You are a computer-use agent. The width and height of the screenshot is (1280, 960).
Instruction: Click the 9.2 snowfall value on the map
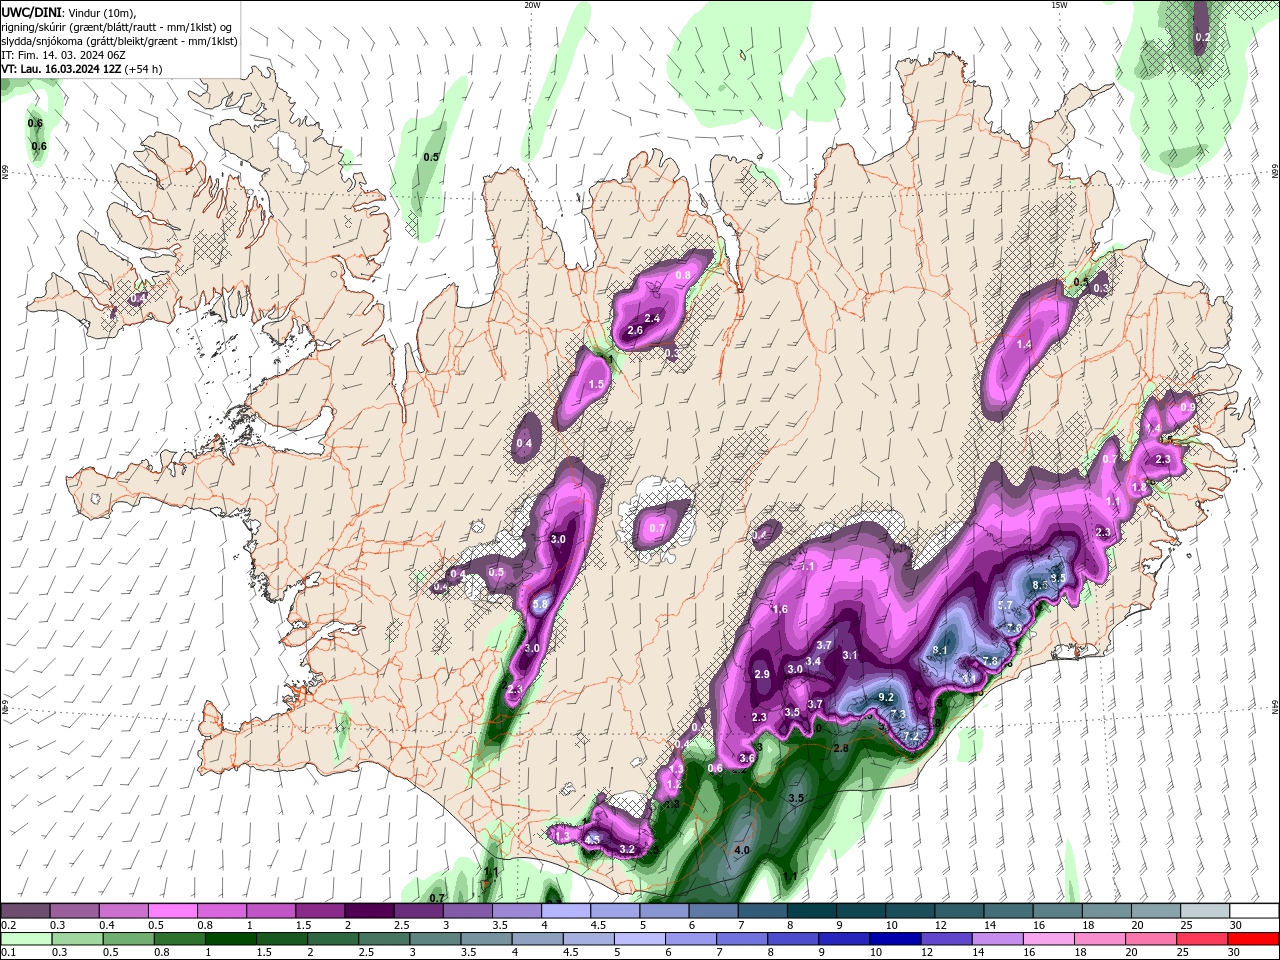click(886, 697)
